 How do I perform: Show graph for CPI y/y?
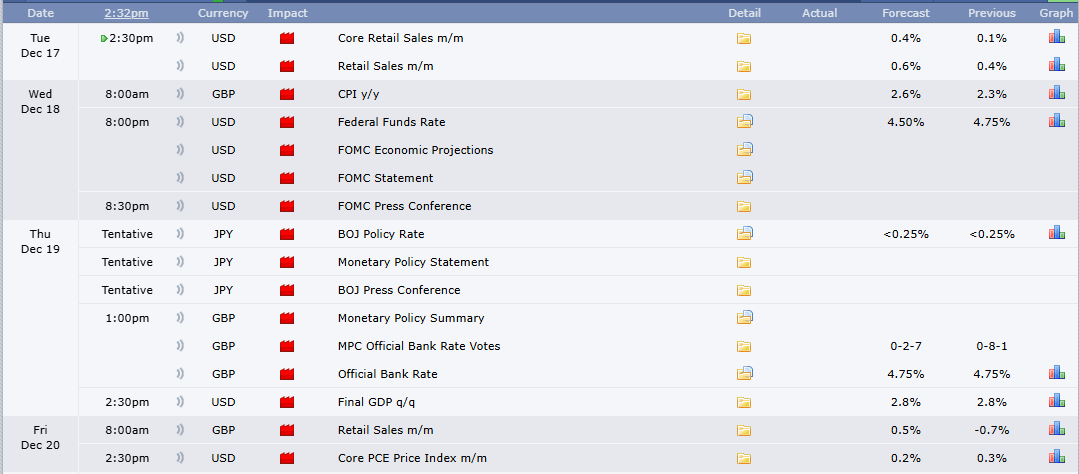coord(1056,93)
